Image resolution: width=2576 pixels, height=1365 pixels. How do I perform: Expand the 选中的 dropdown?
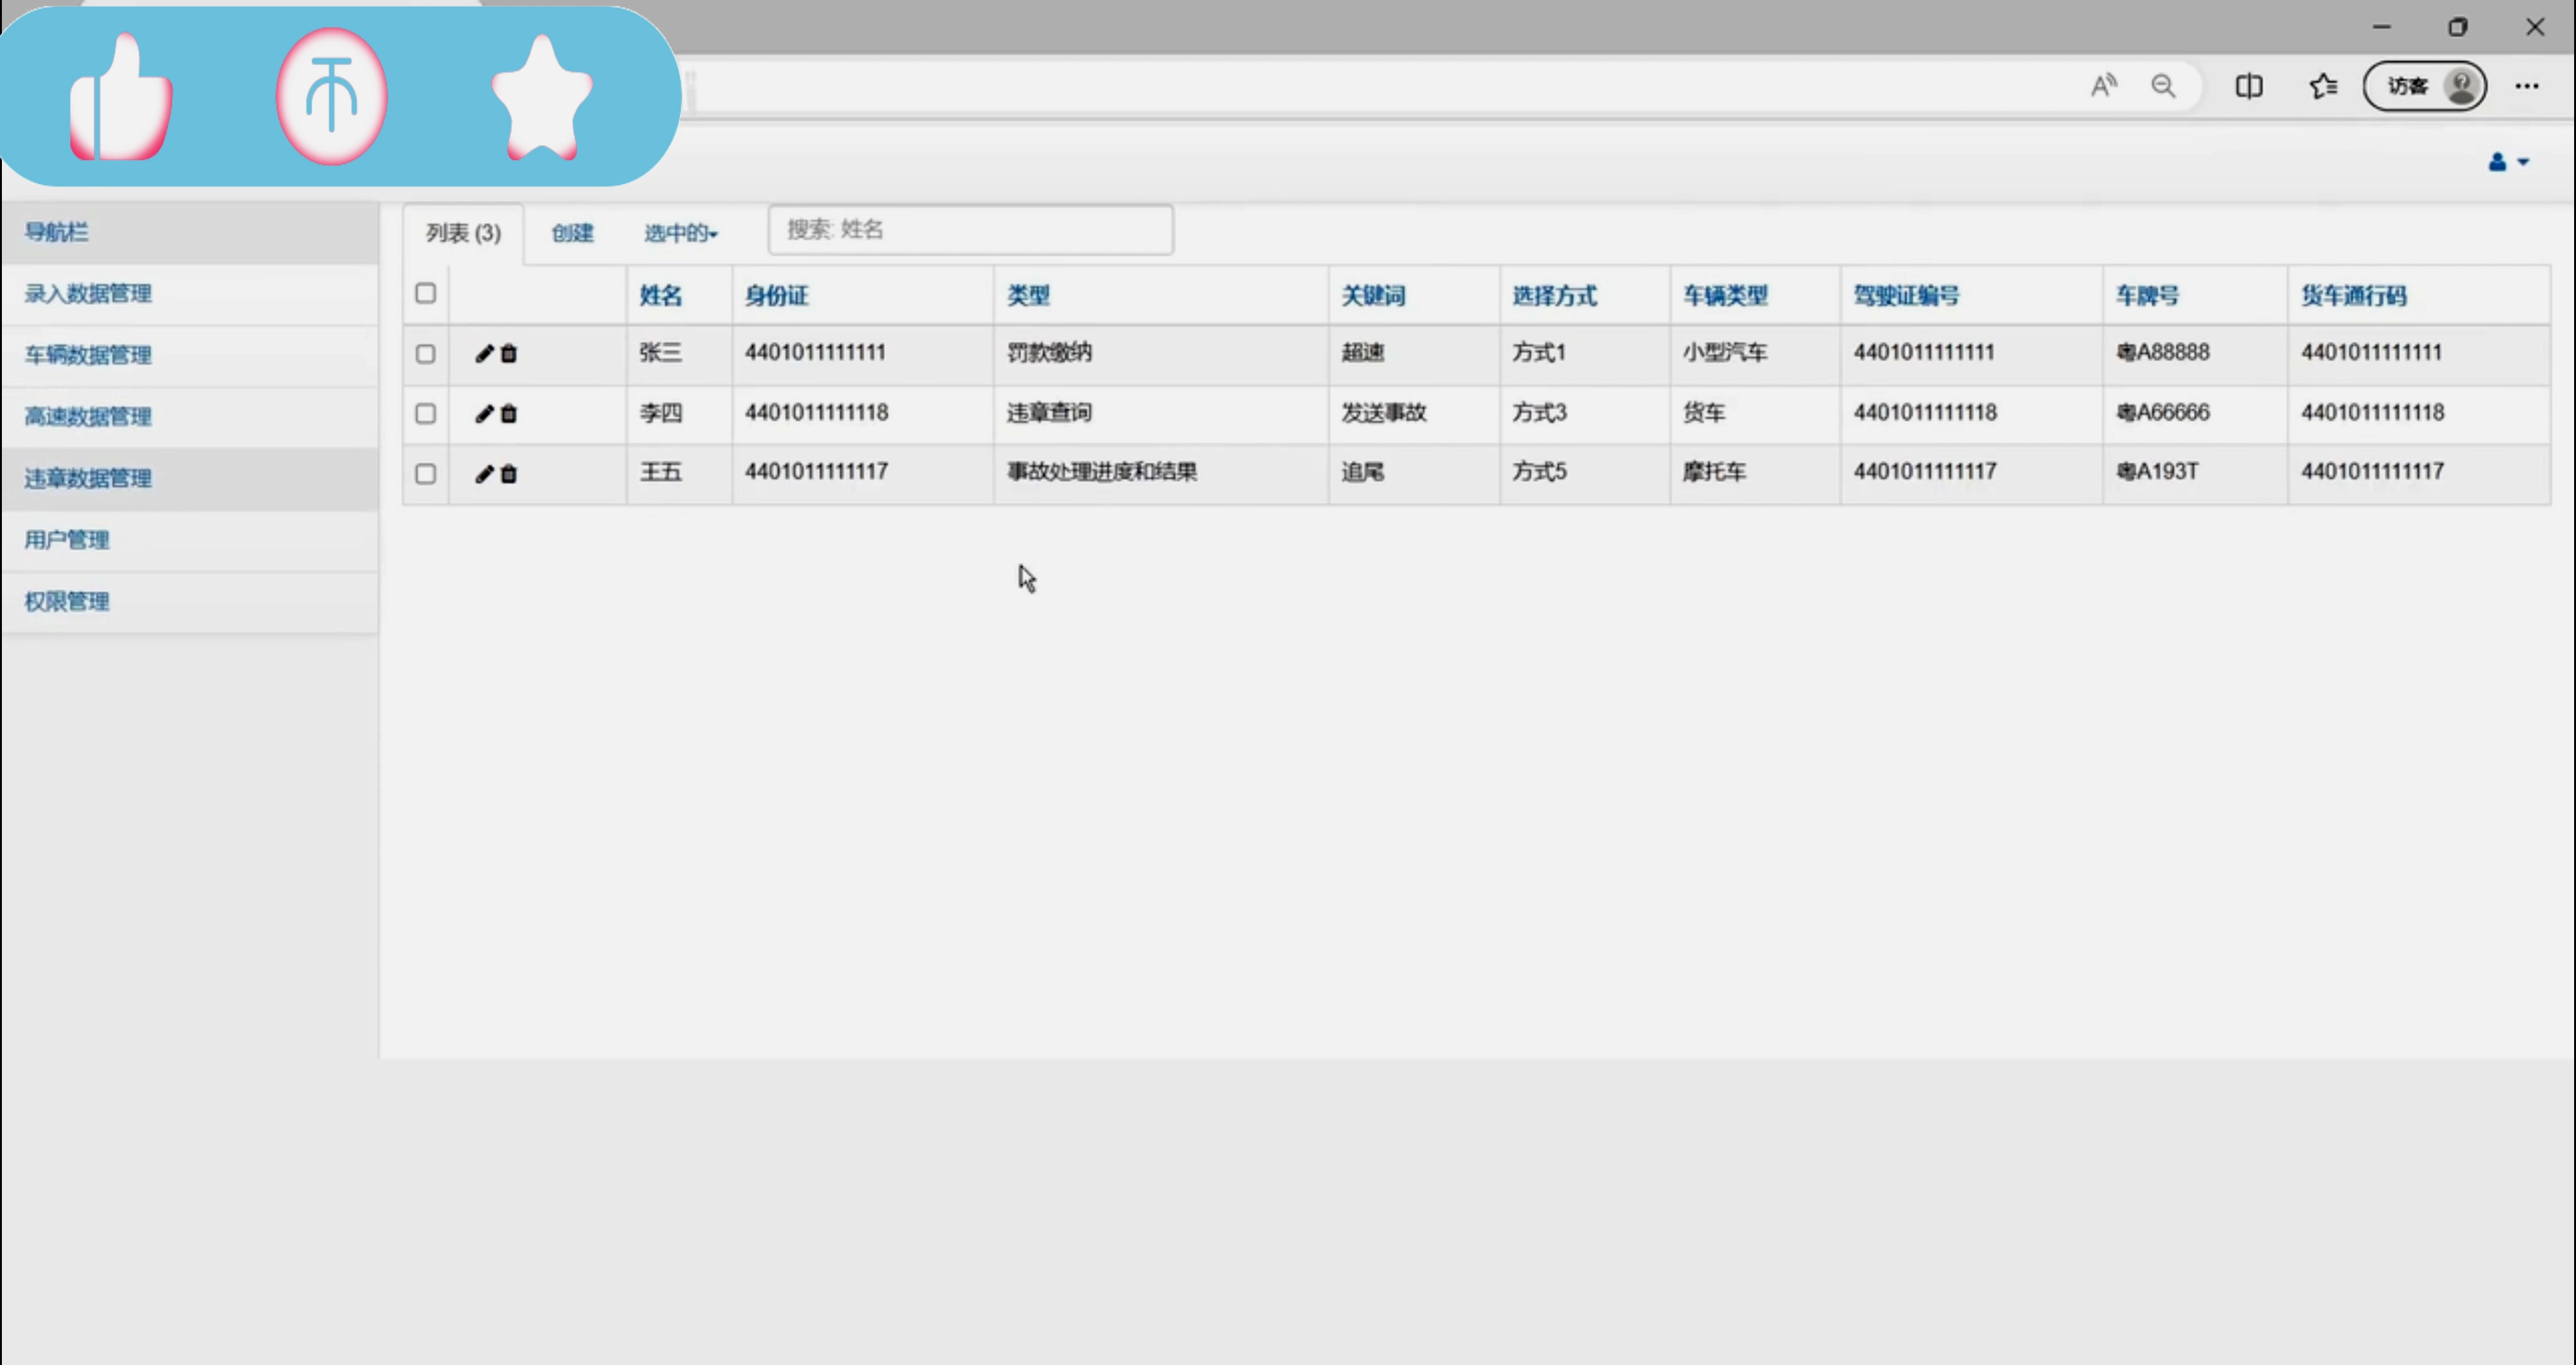[x=680, y=233]
